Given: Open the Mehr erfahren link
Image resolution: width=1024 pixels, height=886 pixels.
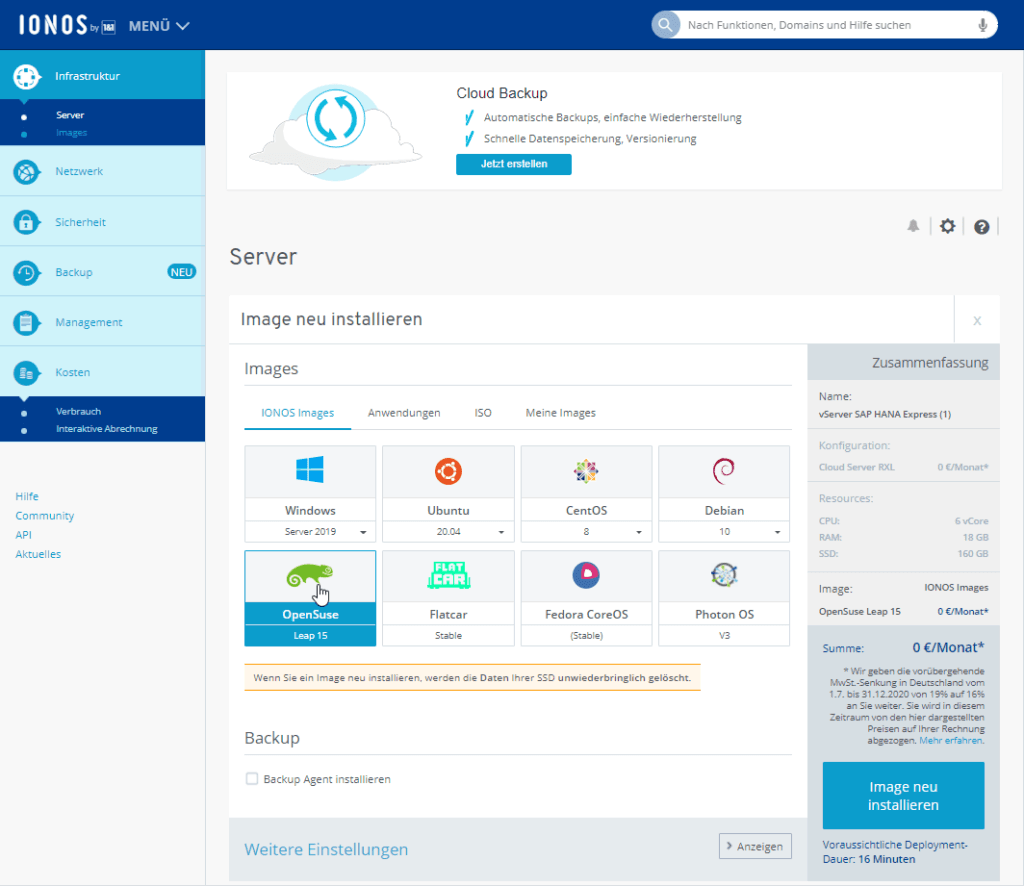Looking at the screenshot, I should click(x=951, y=740).
